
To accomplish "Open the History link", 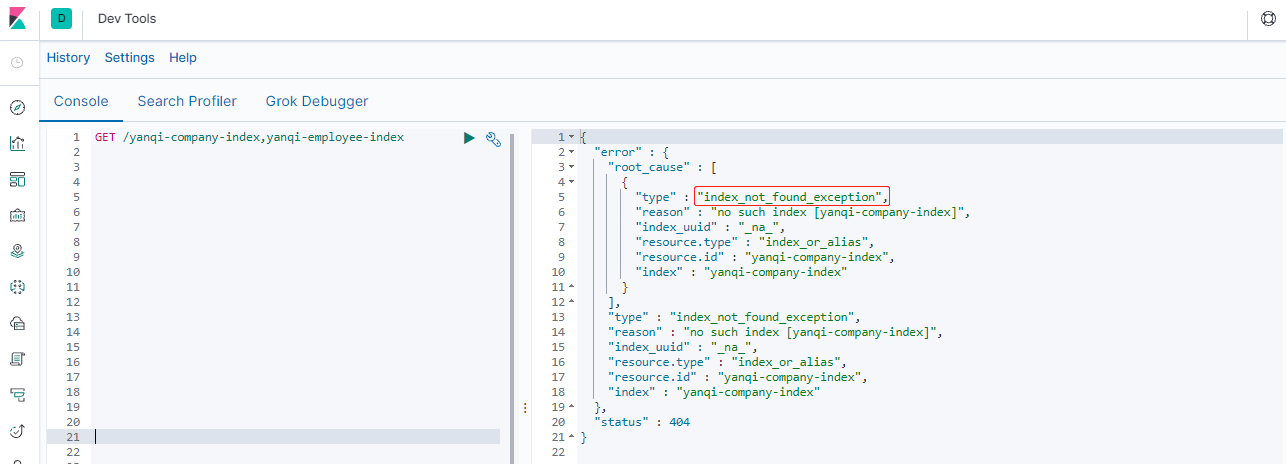I will (x=68, y=58).
